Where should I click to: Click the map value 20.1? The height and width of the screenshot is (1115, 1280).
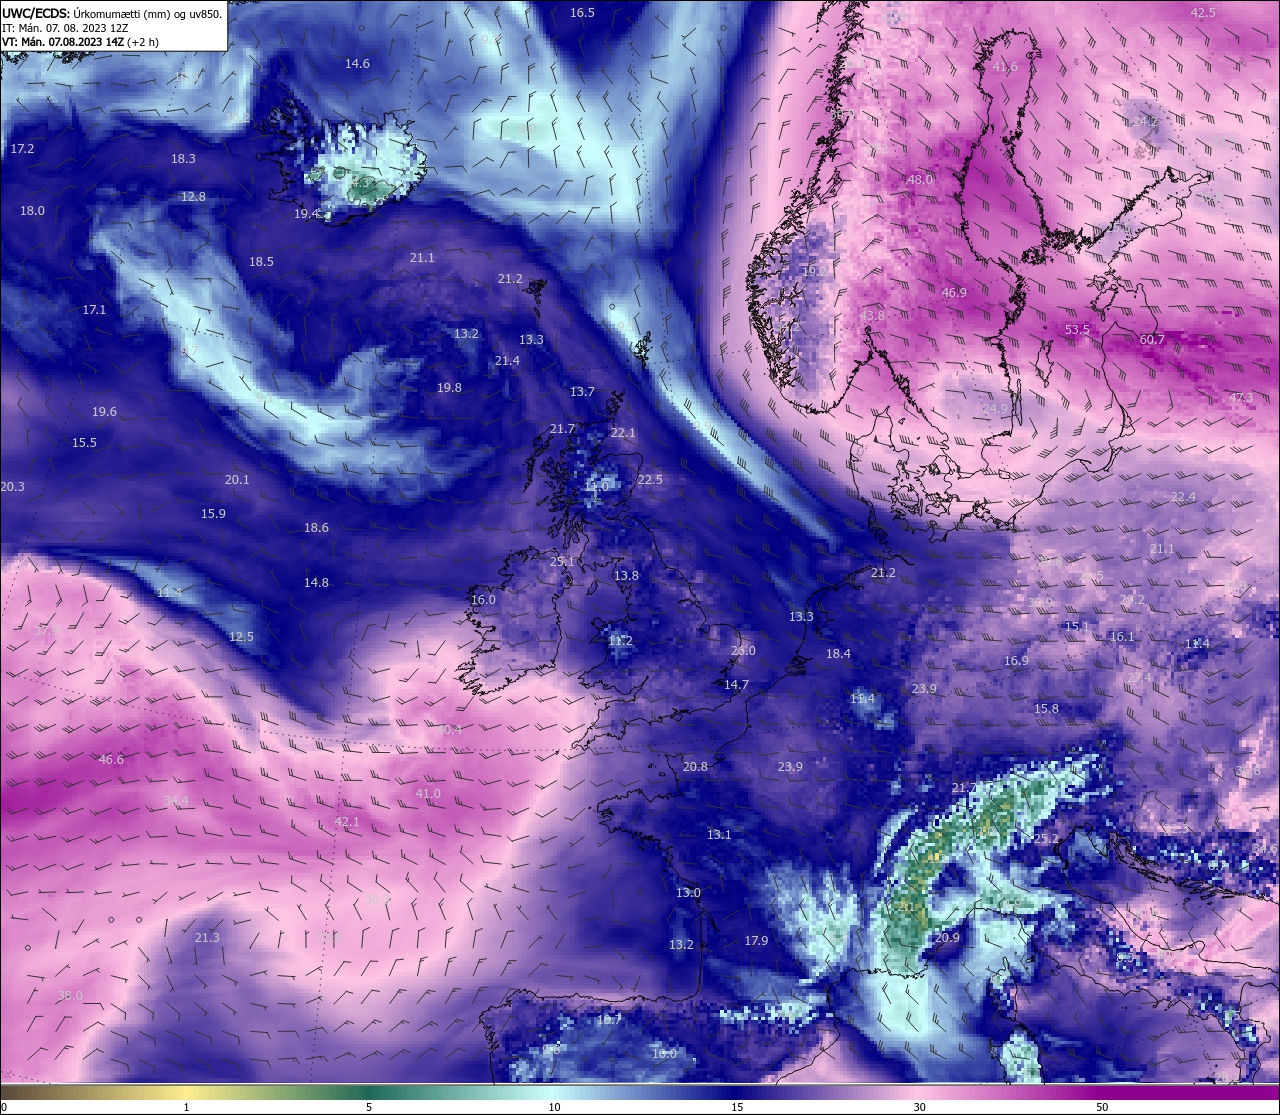237,480
